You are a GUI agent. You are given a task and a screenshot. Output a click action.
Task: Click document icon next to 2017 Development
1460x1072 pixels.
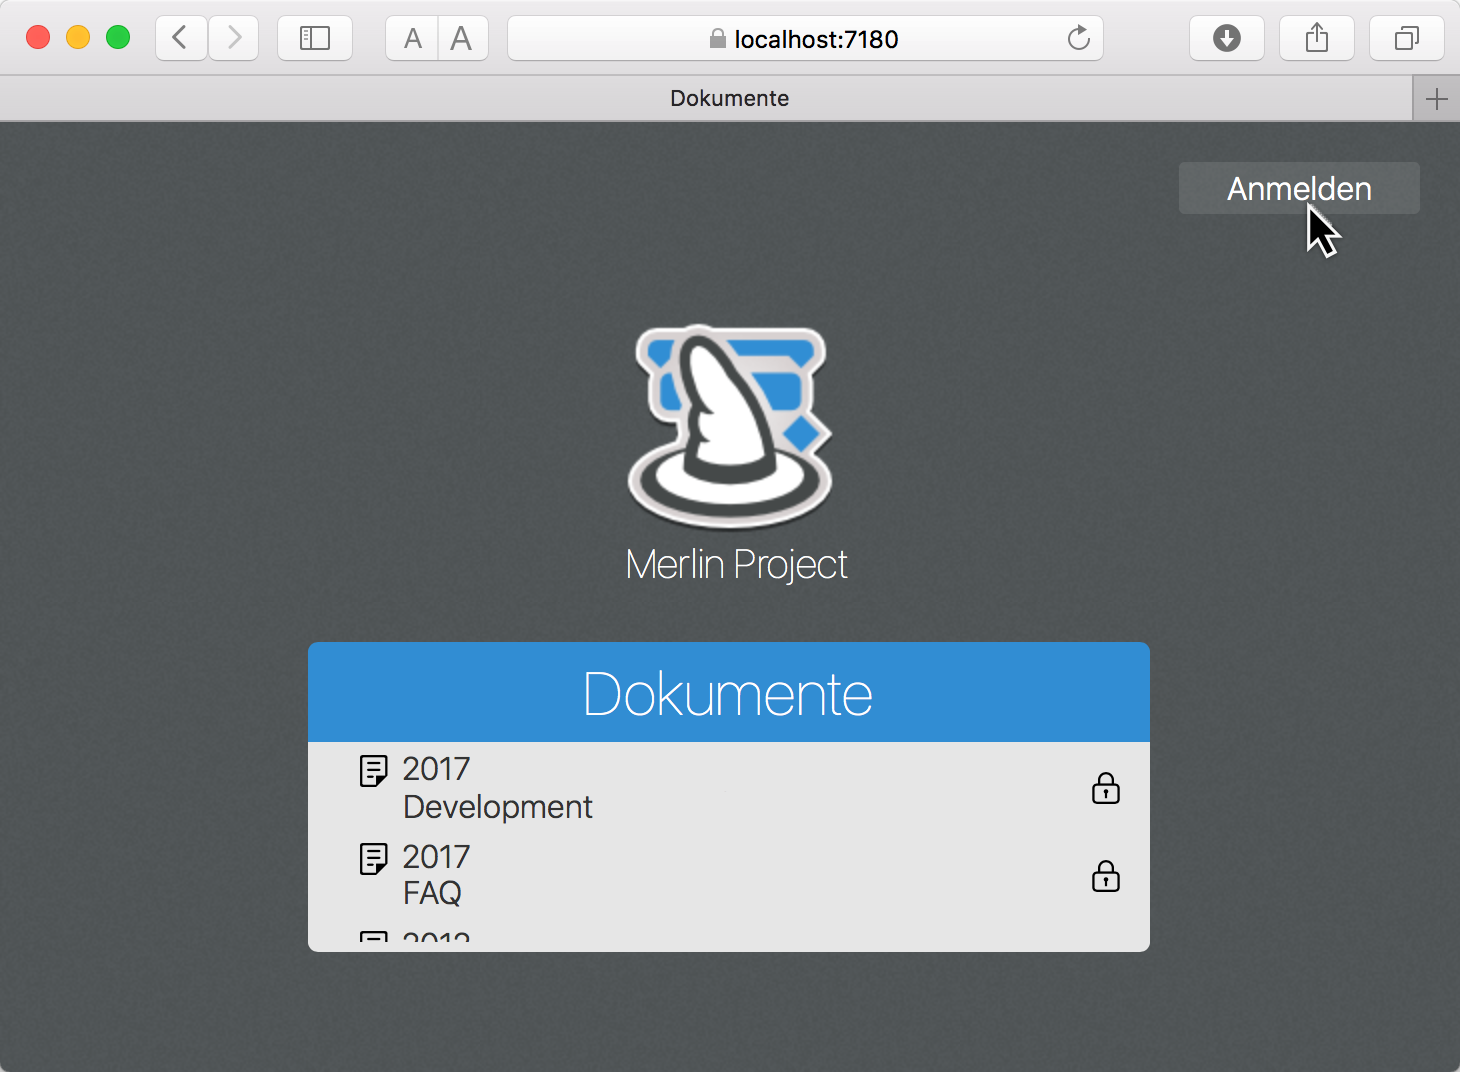[x=373, y=771]
